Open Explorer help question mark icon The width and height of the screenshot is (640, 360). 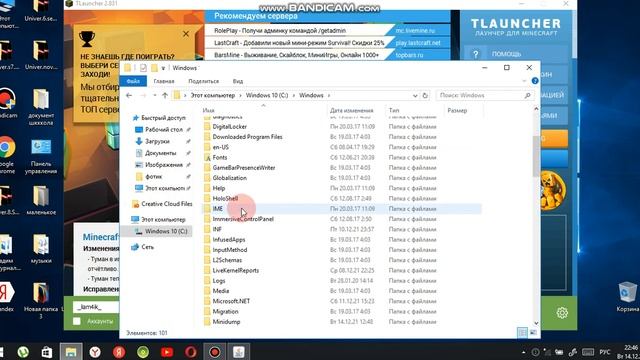[x=535, y=81]
